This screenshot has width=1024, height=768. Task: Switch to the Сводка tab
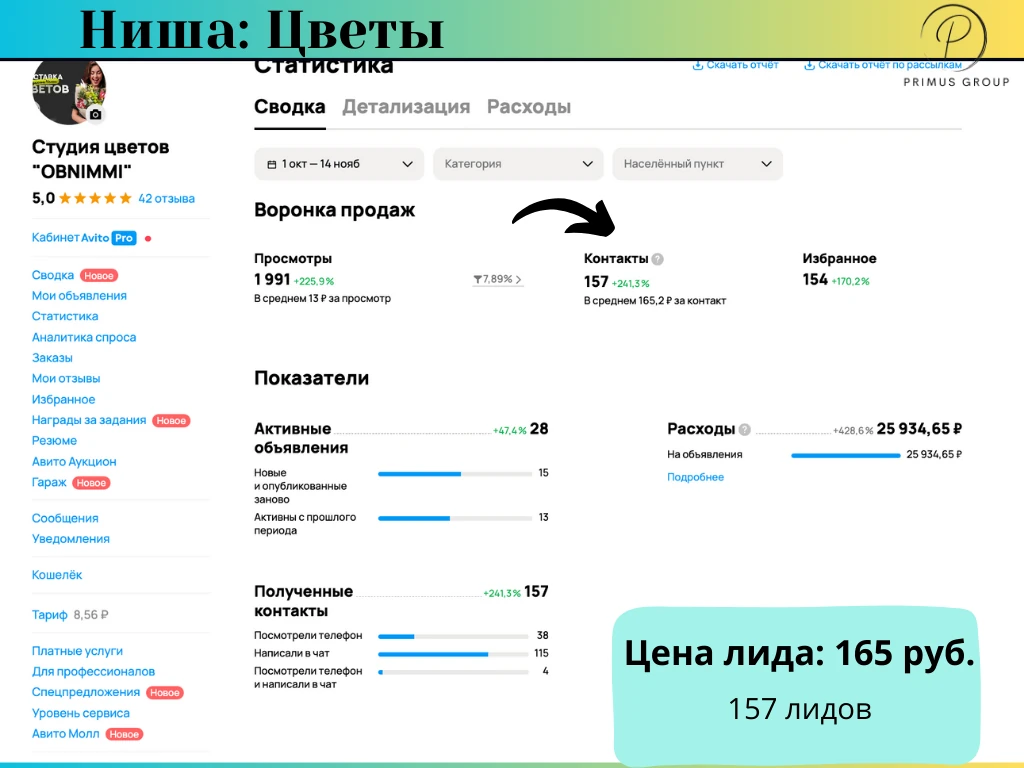[x=289, y=106]
